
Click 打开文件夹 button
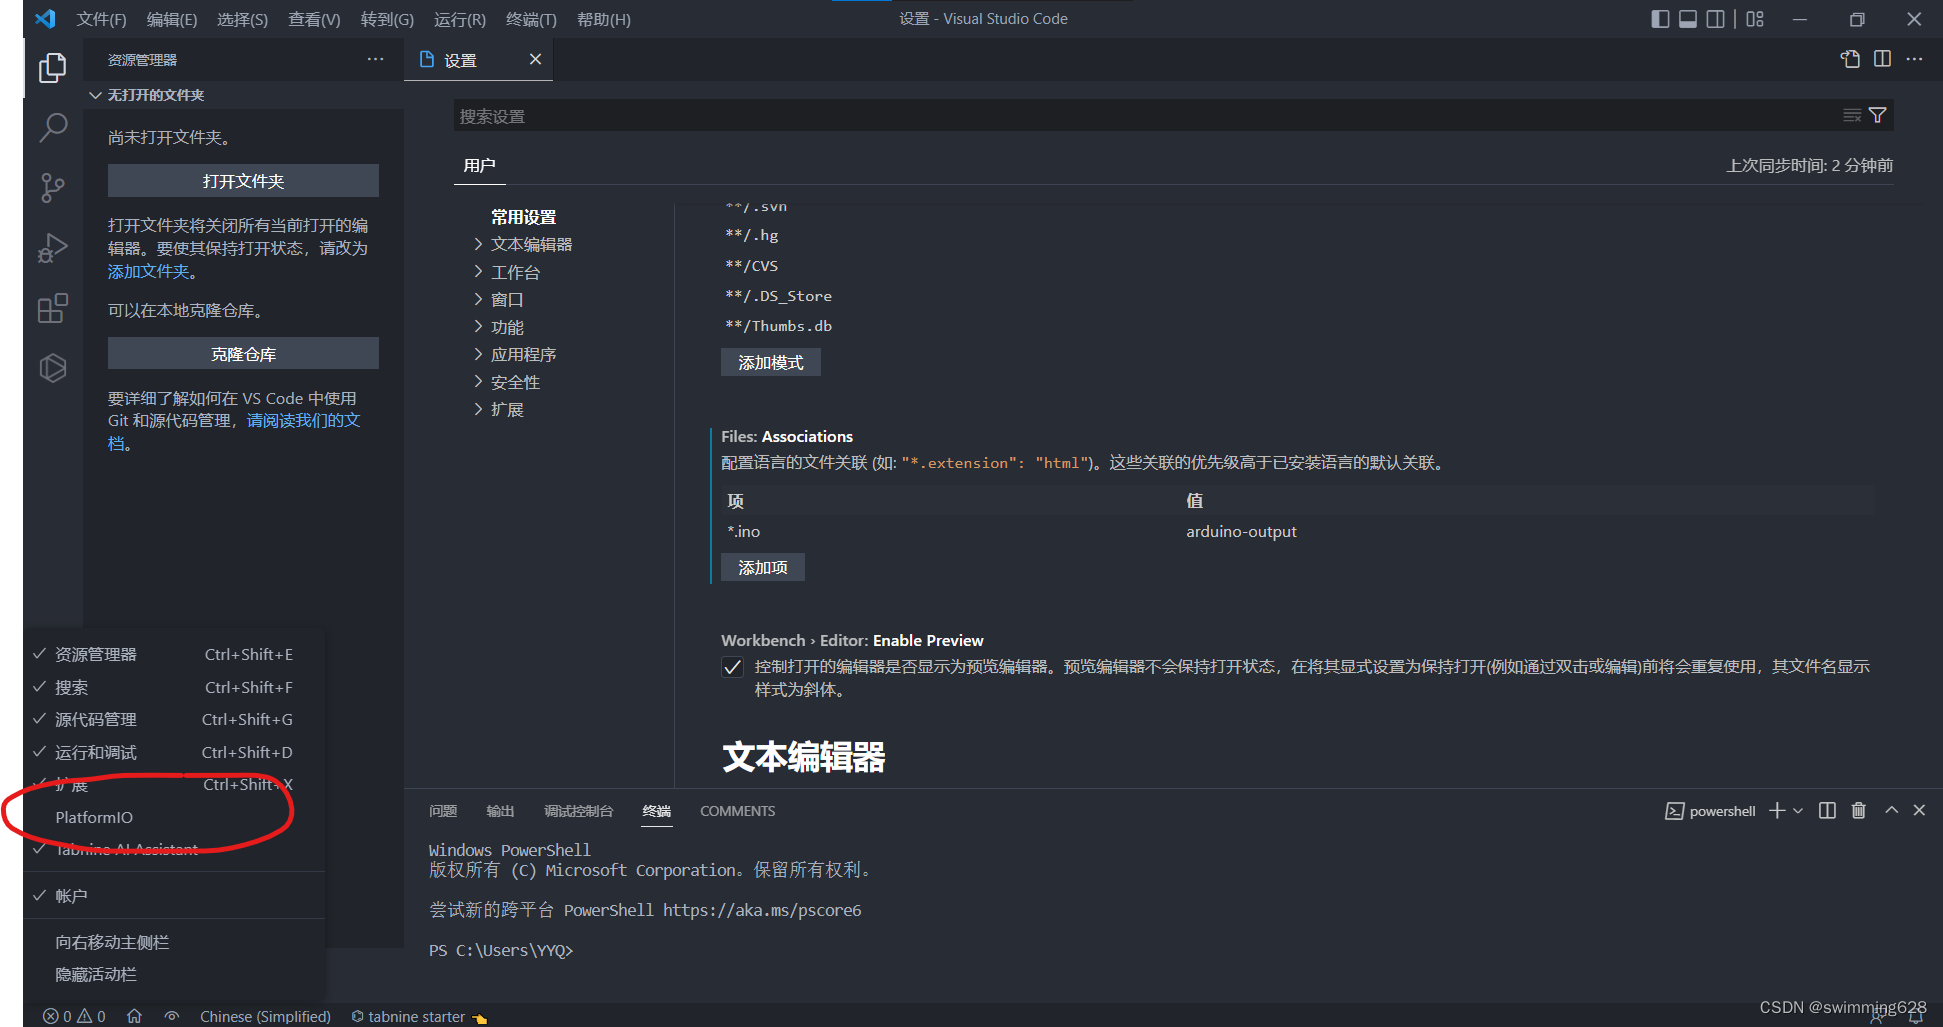[243, 181]
